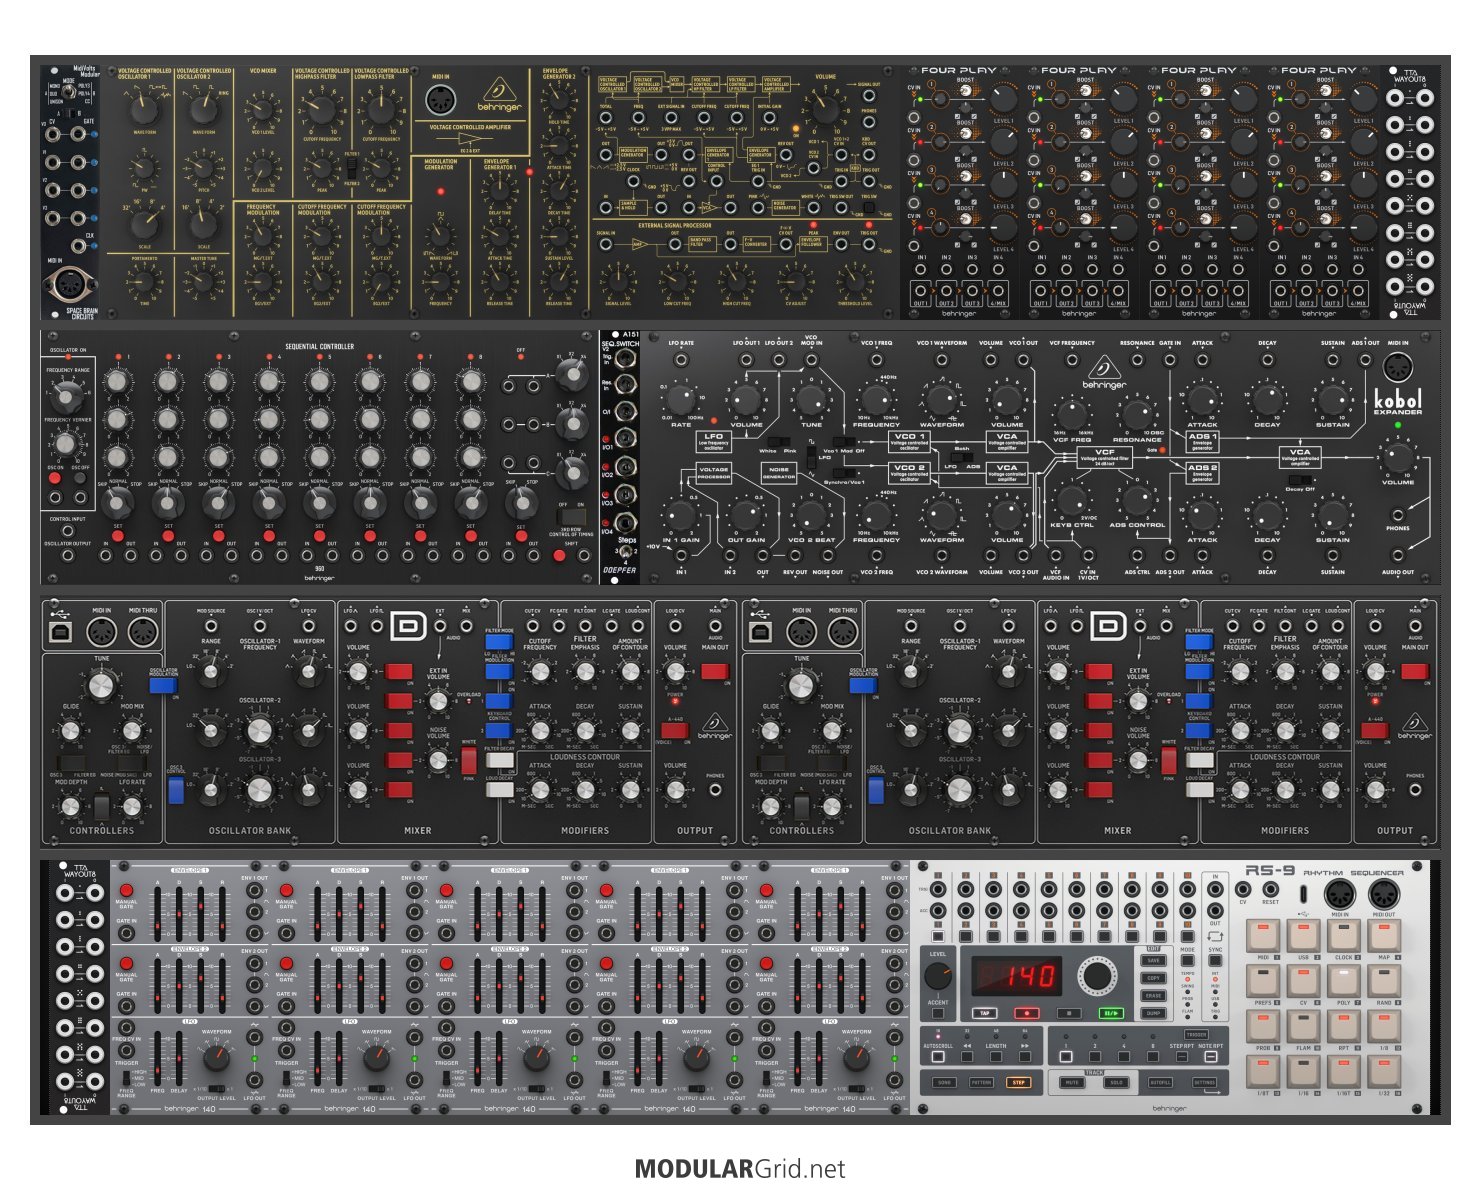Click the RS-9 RESET jack
This screenshot has width=1481, height=1190.
(x=1271, y=889)
